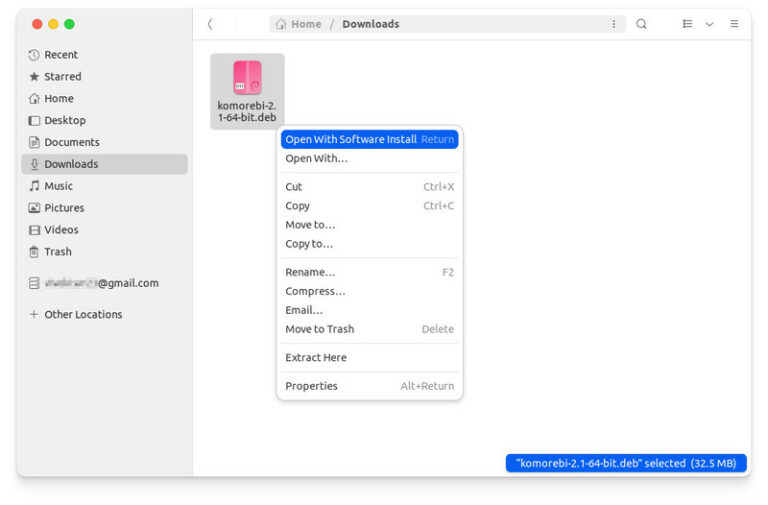The height and width of the screenshot is (505, 768).
Task: Open Other Locations in sidebar
Action: tap(82, 314)
